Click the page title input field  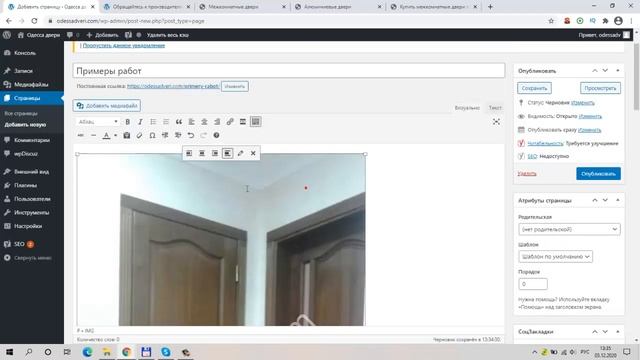click(289, 71)
